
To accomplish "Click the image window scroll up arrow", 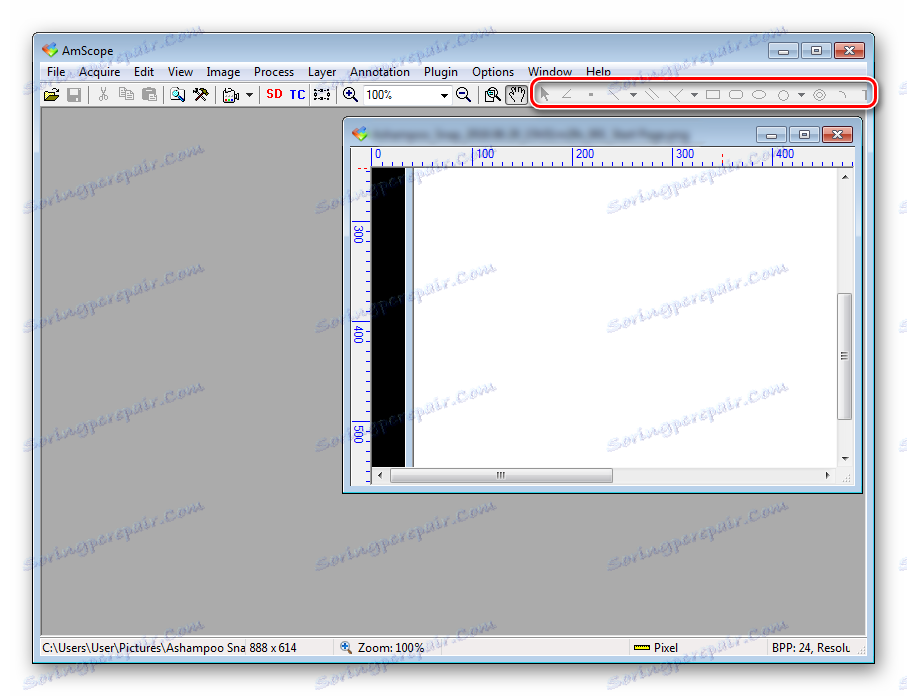I will click(845, 177).
